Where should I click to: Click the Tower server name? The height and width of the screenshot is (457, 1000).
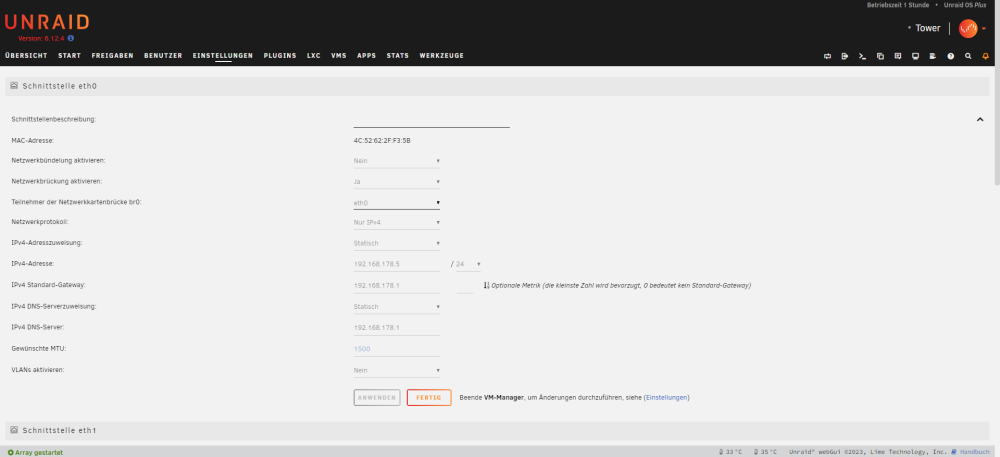coord(928,28)
